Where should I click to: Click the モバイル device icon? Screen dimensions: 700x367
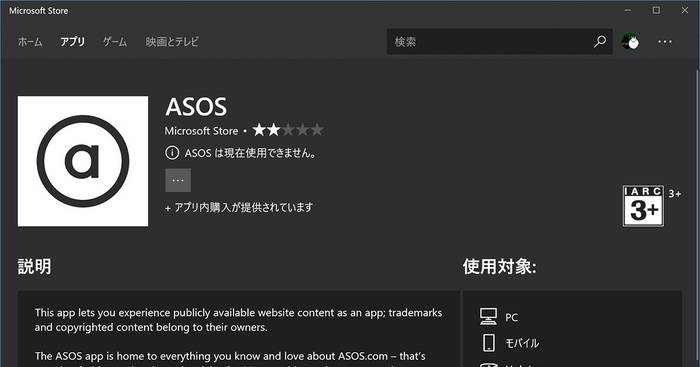tap(489, 343)
